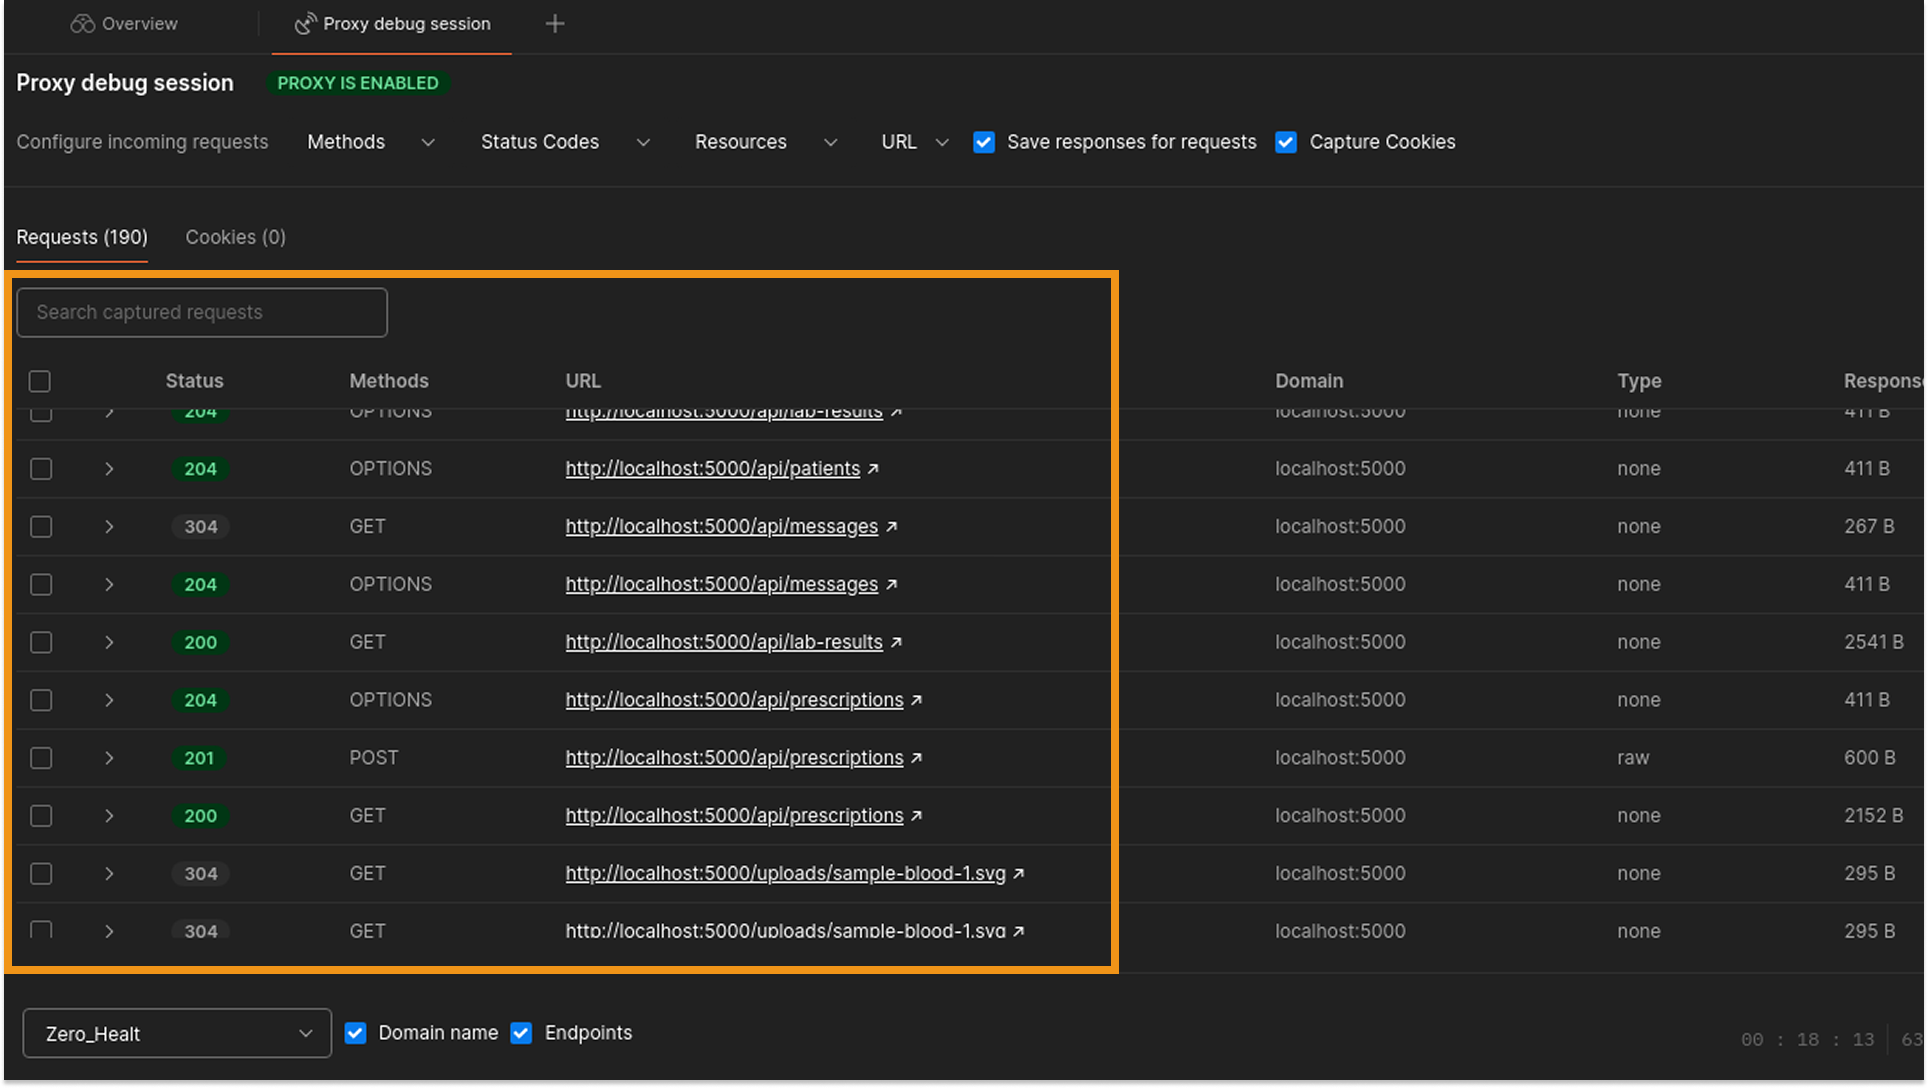Open GET messages 304 external link arrow
The image size is (1928, 1088).
(x=892, y=527)
